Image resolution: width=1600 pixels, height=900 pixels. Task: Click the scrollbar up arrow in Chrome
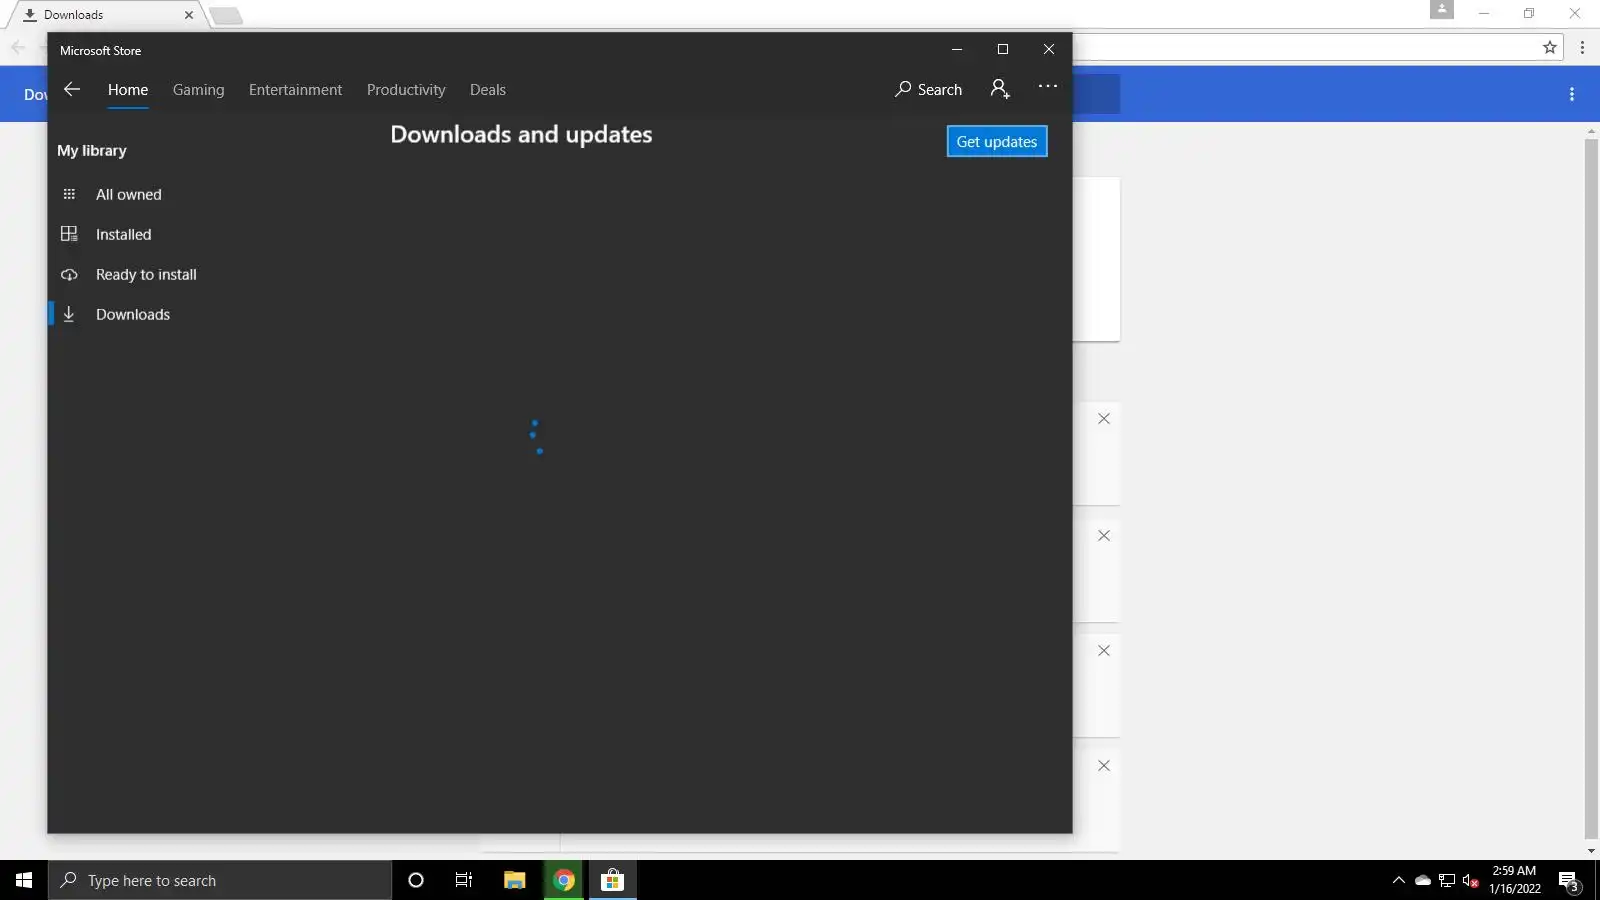click(1591, 131)
